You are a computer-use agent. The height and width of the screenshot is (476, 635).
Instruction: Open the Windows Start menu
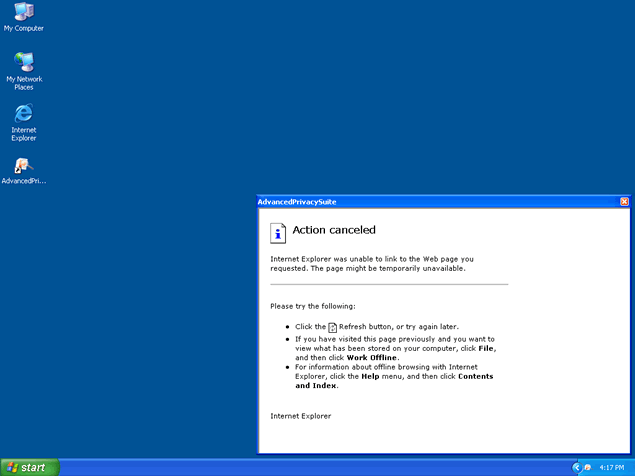29,467
